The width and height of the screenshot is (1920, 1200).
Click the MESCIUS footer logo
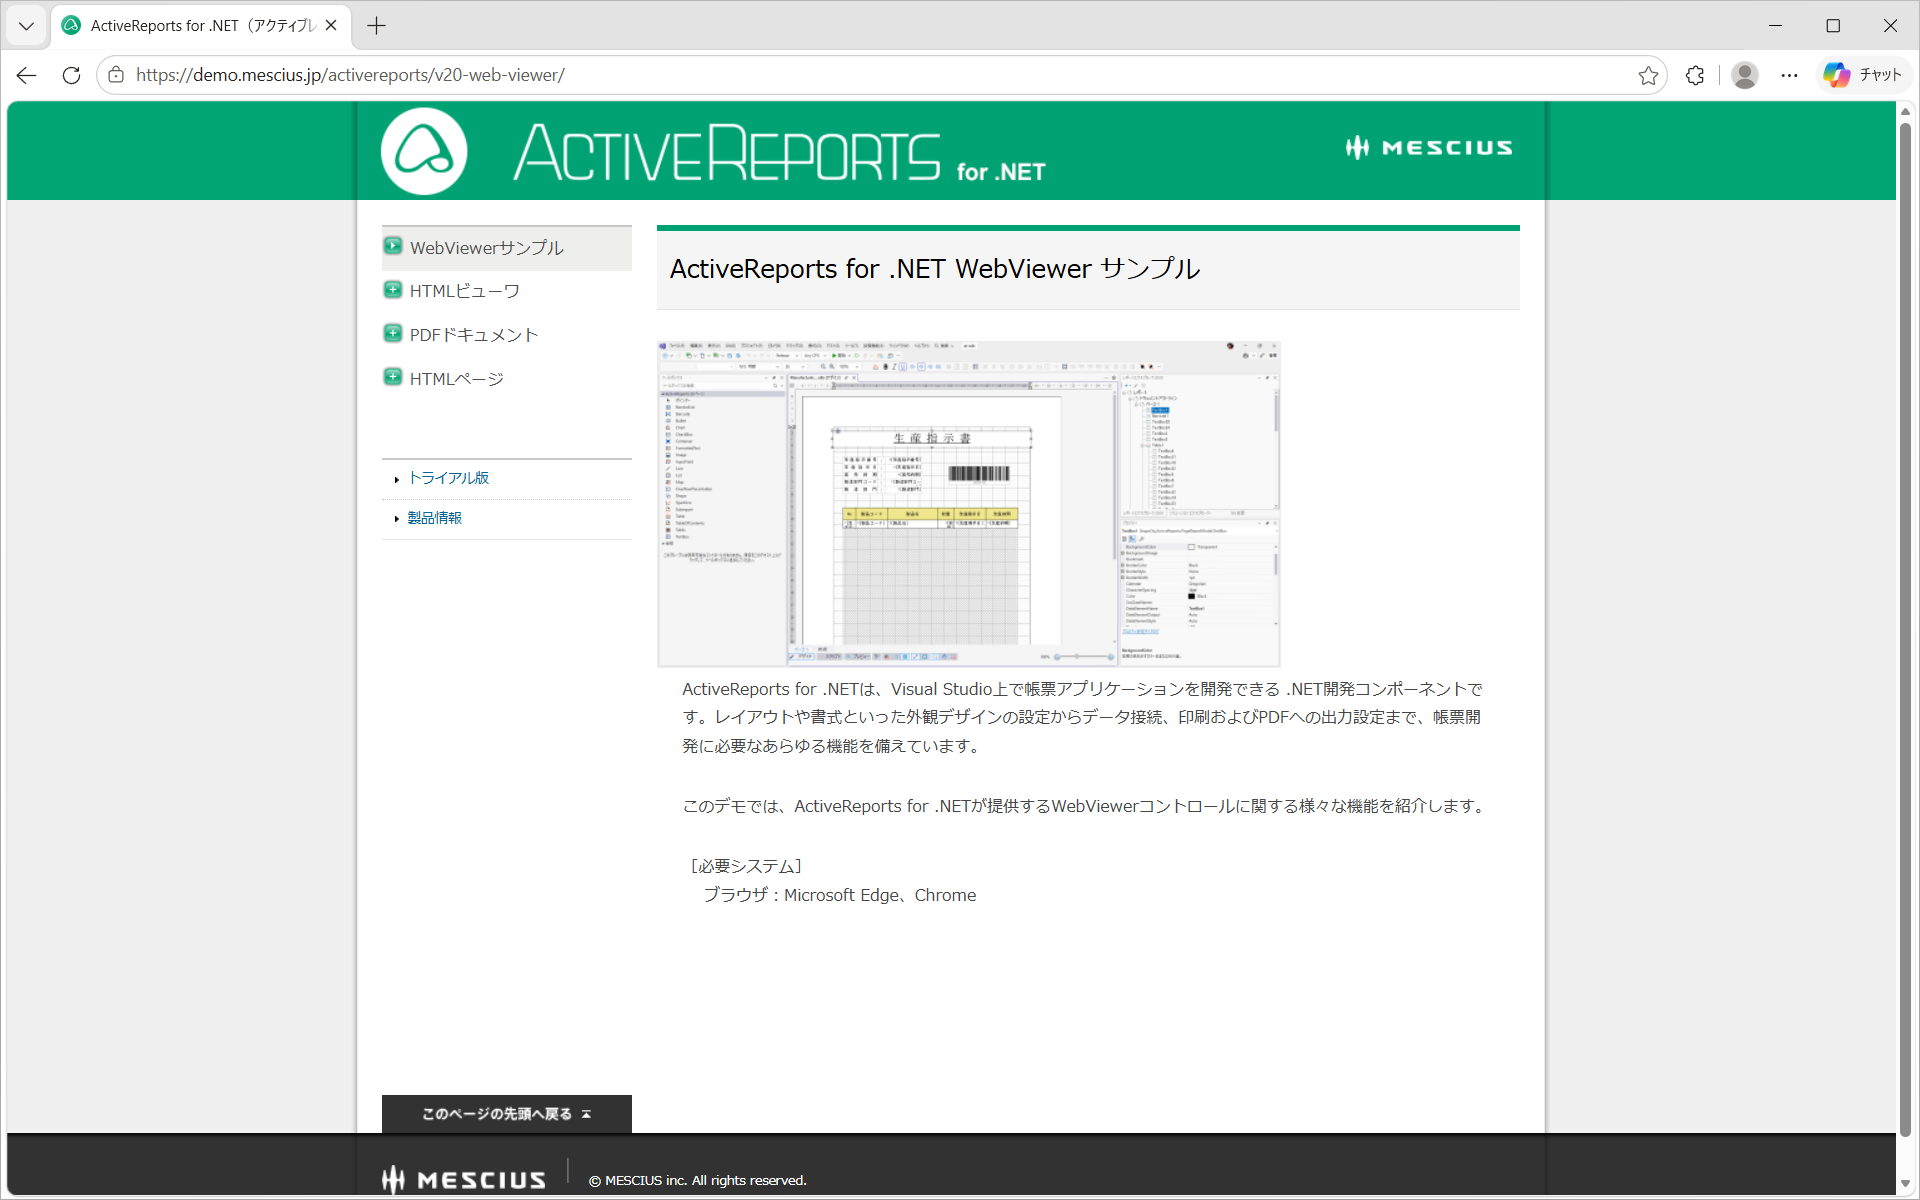464,1180
